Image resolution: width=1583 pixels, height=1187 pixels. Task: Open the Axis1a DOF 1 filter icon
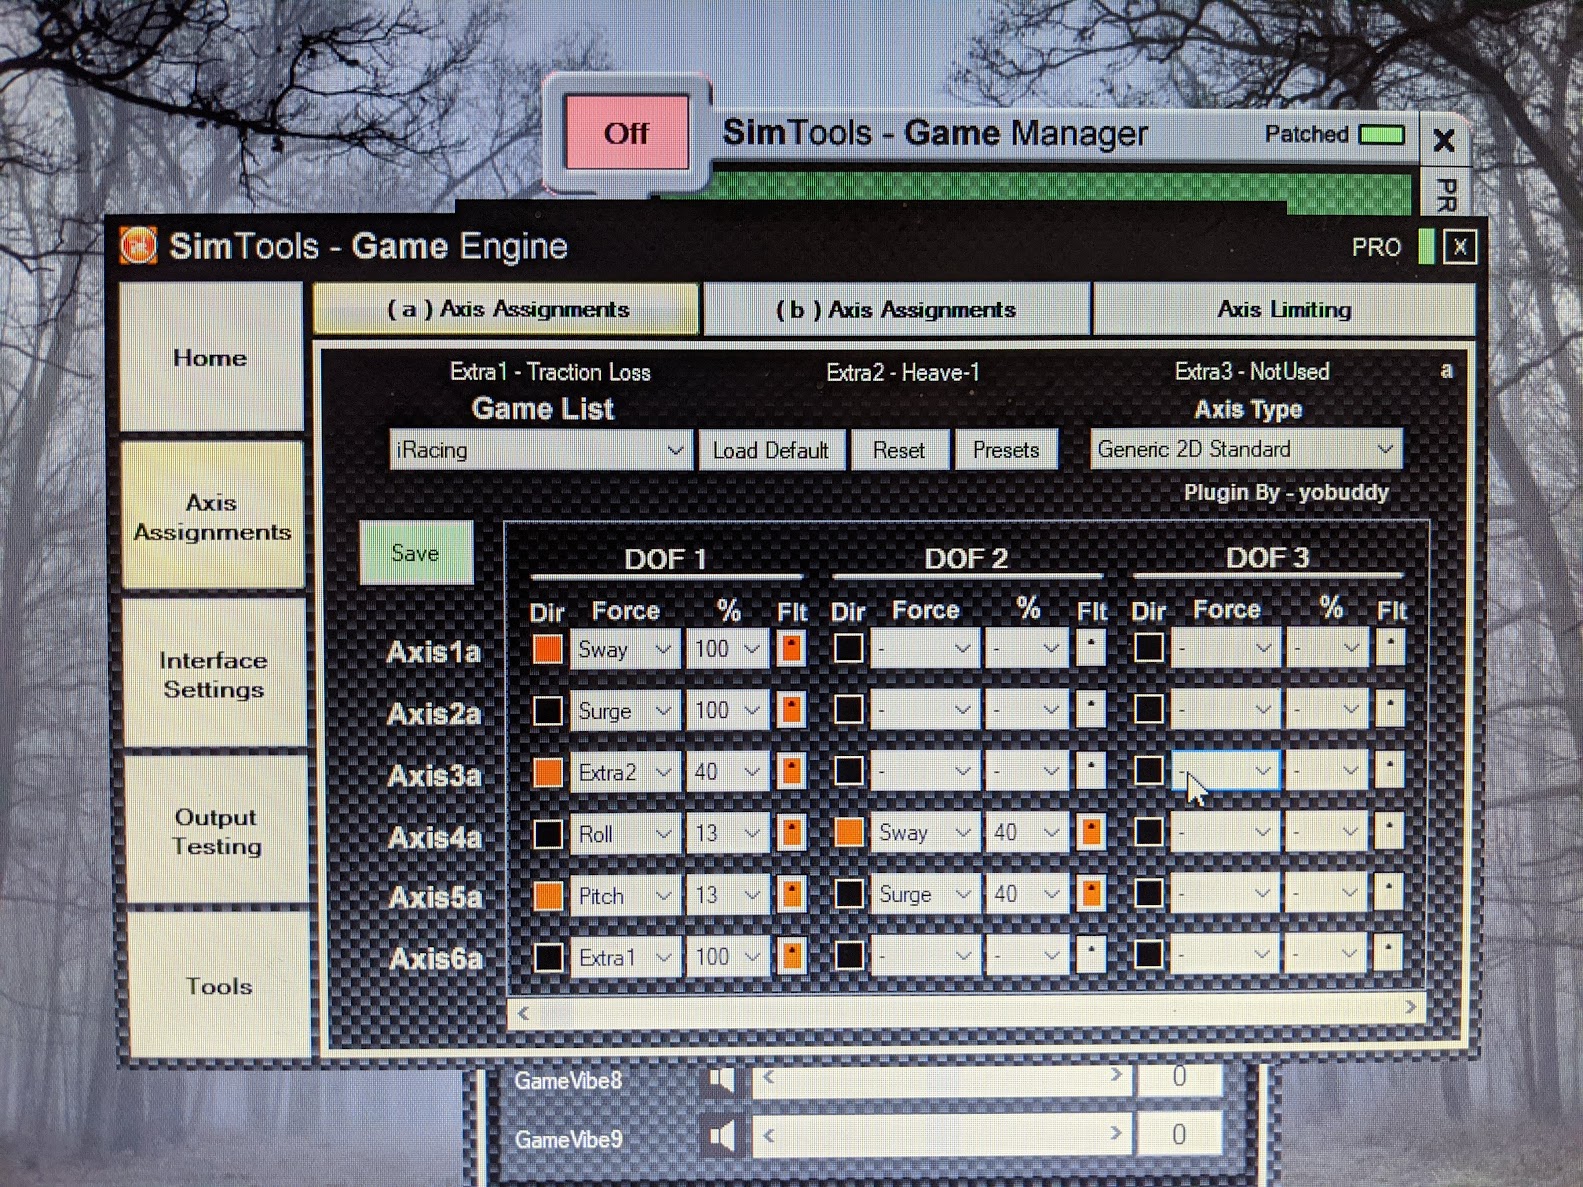(x=791, y=649)
